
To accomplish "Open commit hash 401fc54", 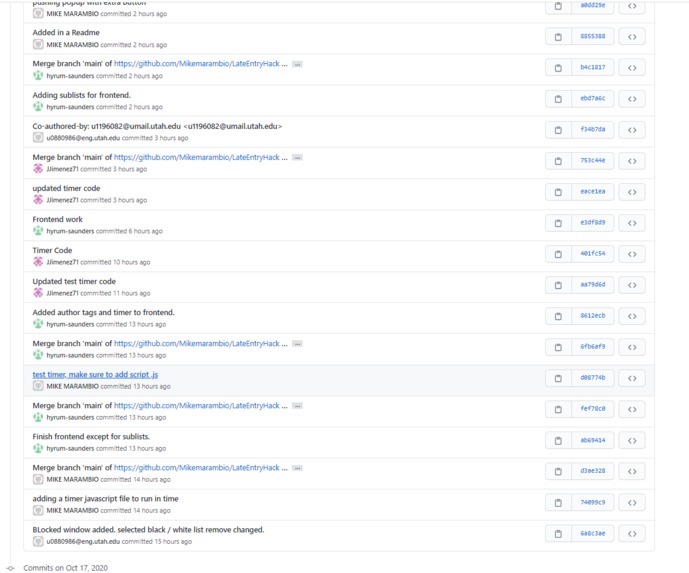I will coord(592,254).
